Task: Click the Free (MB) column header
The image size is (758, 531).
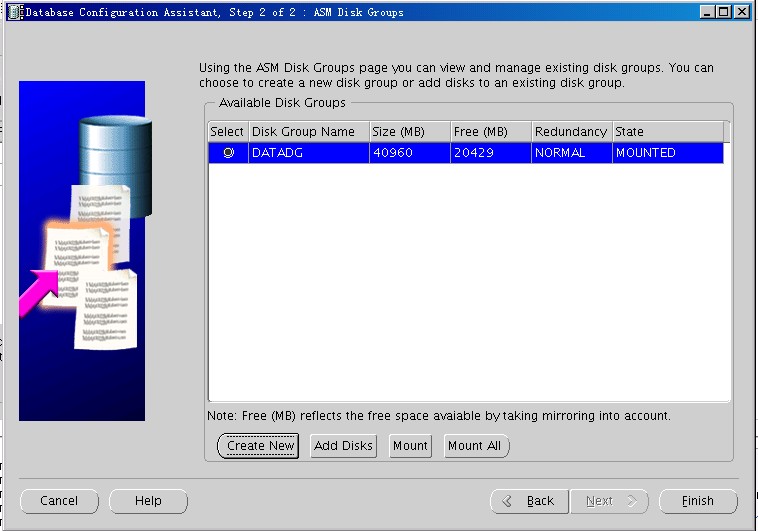Action: pos(491,132)
